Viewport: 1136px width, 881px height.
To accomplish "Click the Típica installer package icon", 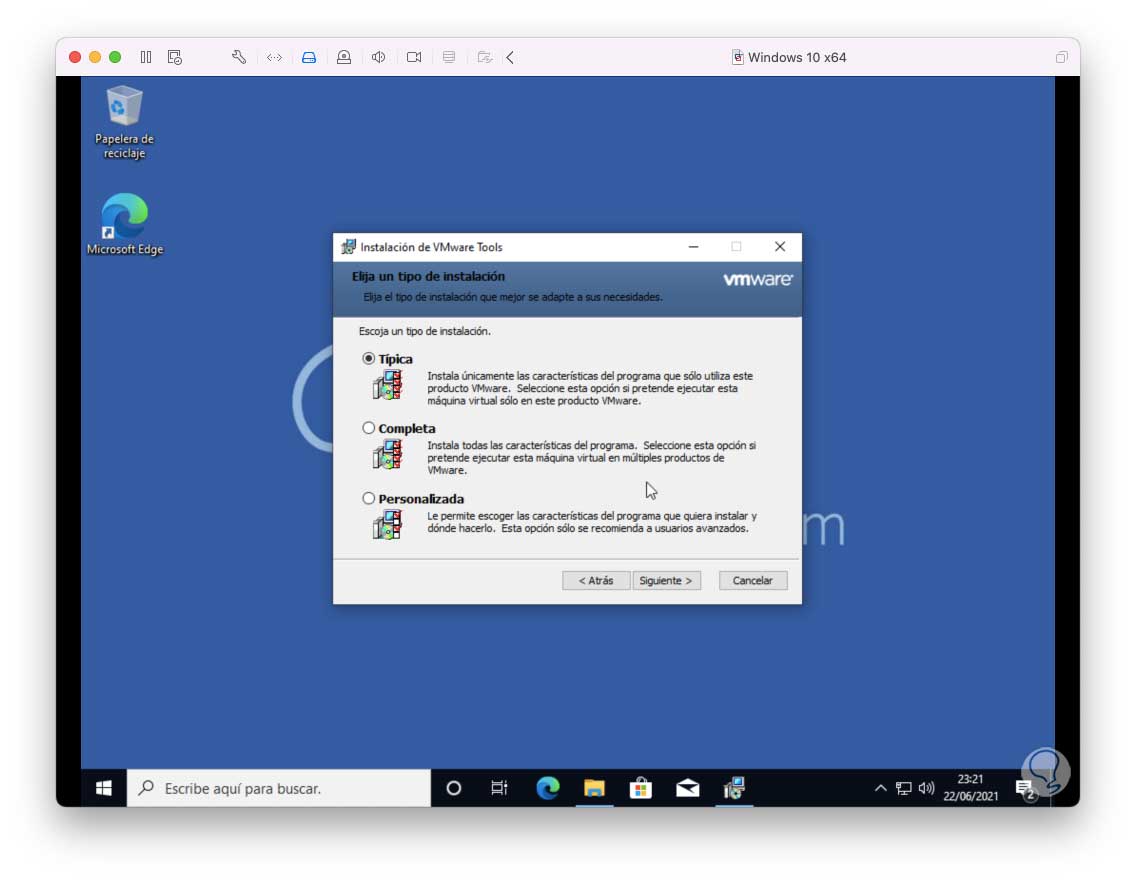I will 388,385.
